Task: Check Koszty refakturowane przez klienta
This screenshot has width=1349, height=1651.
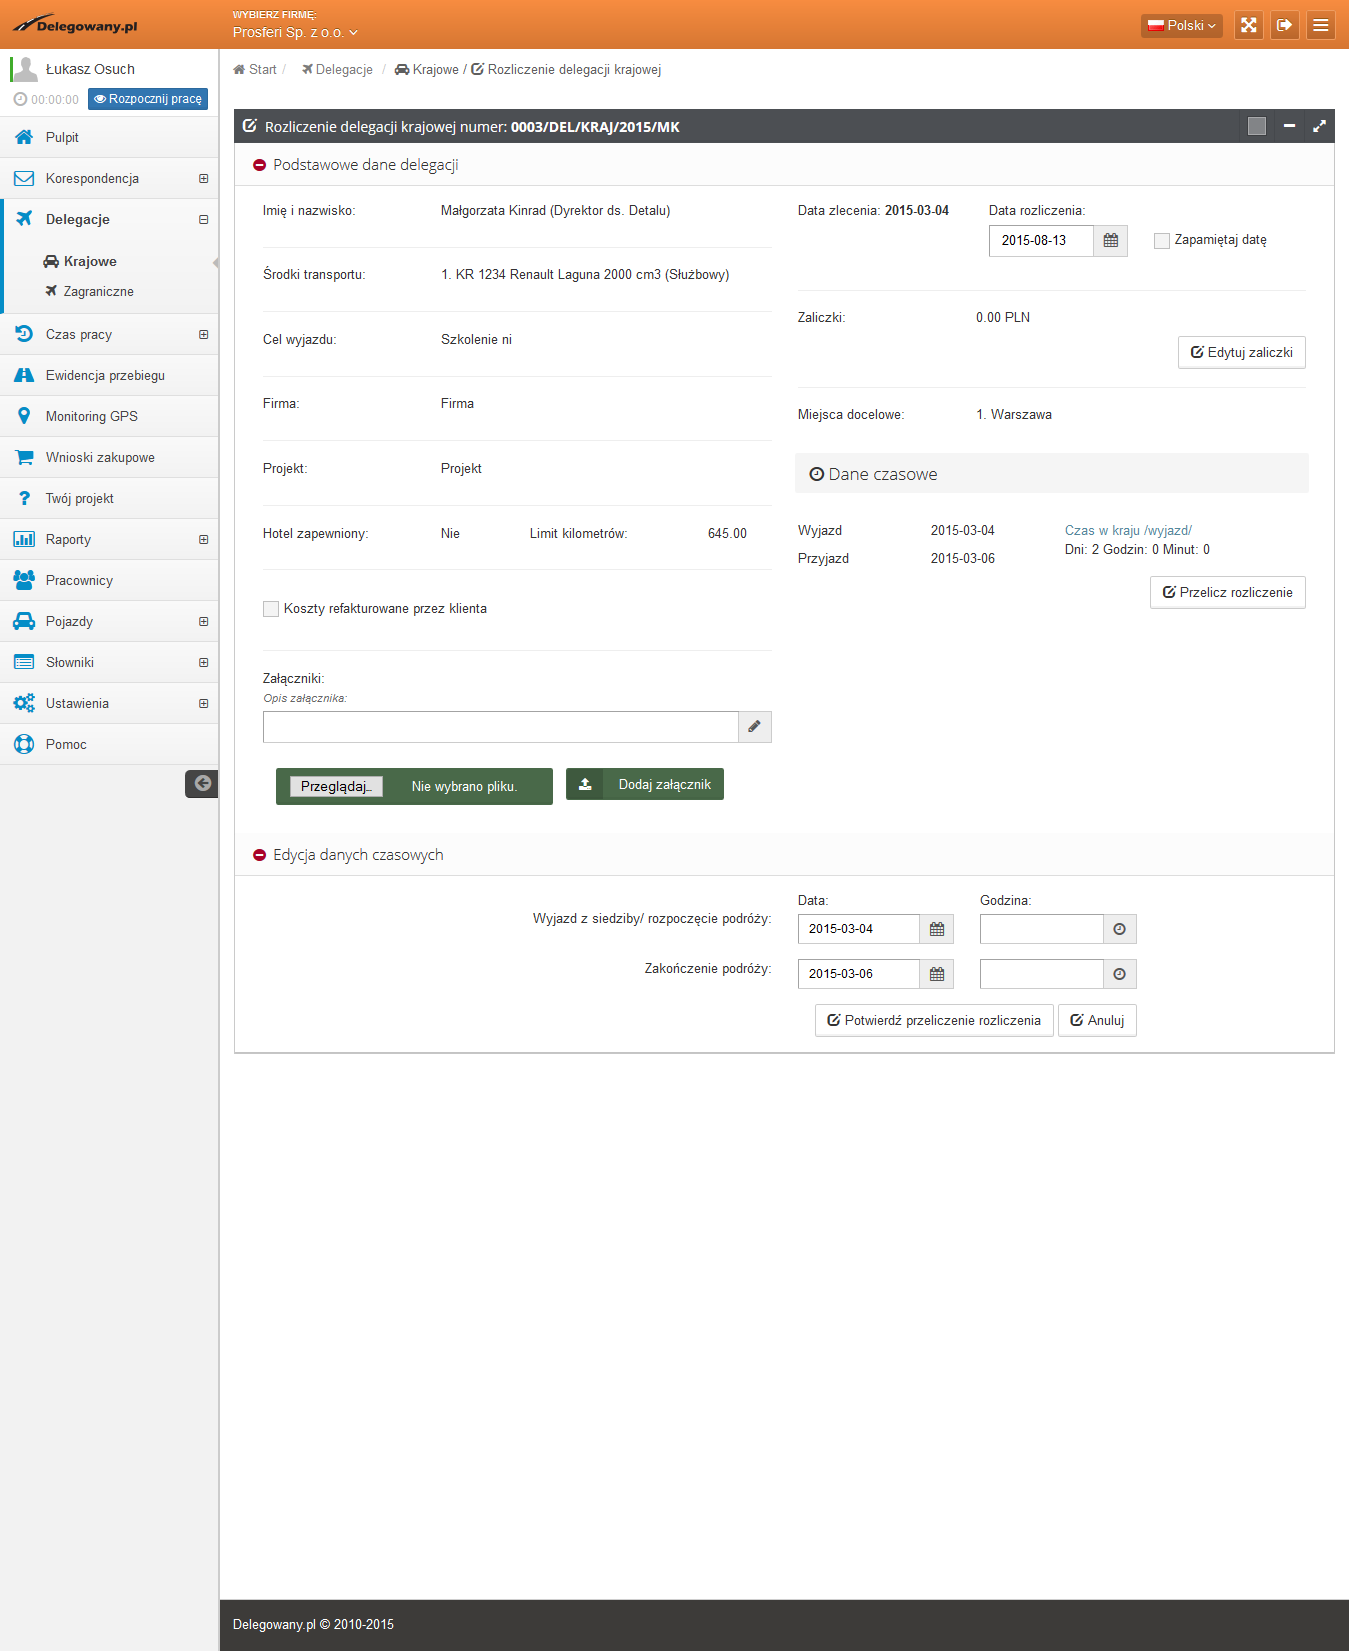Action: 271,609
